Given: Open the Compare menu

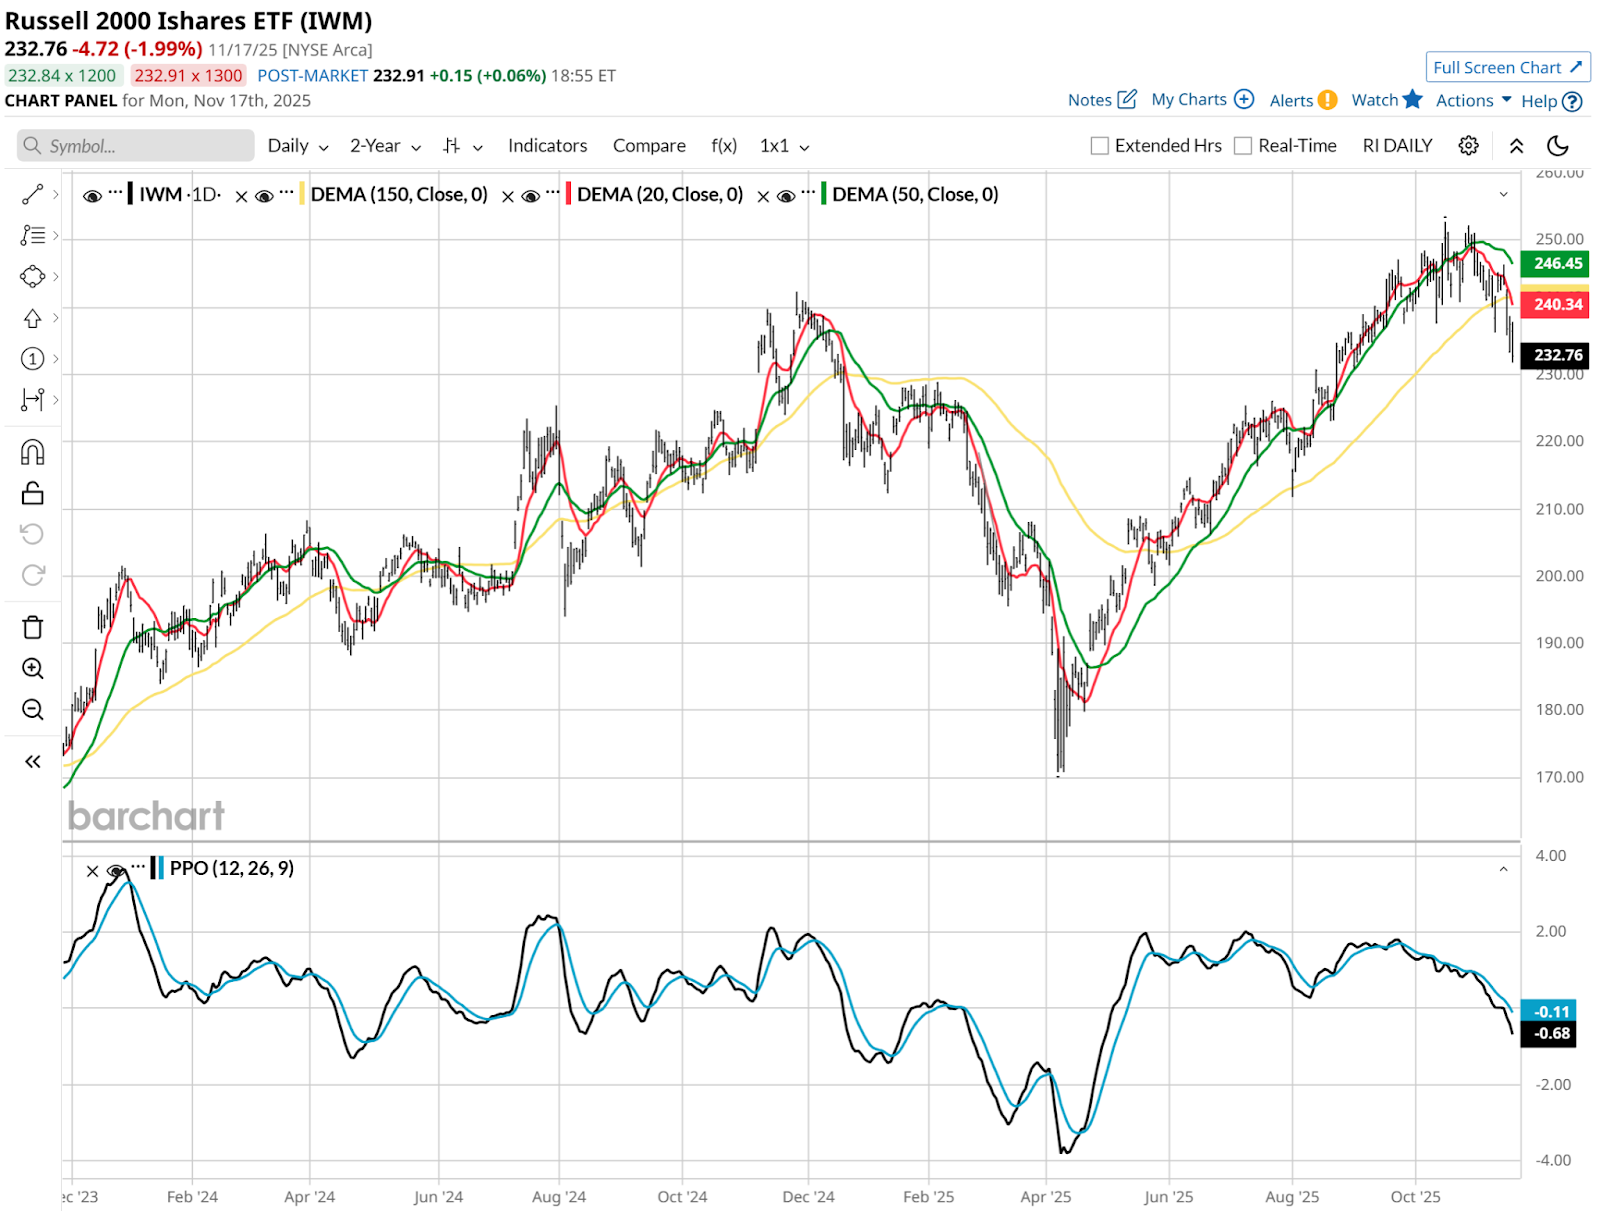Looking at the screenshot, I should click(649, 146).
